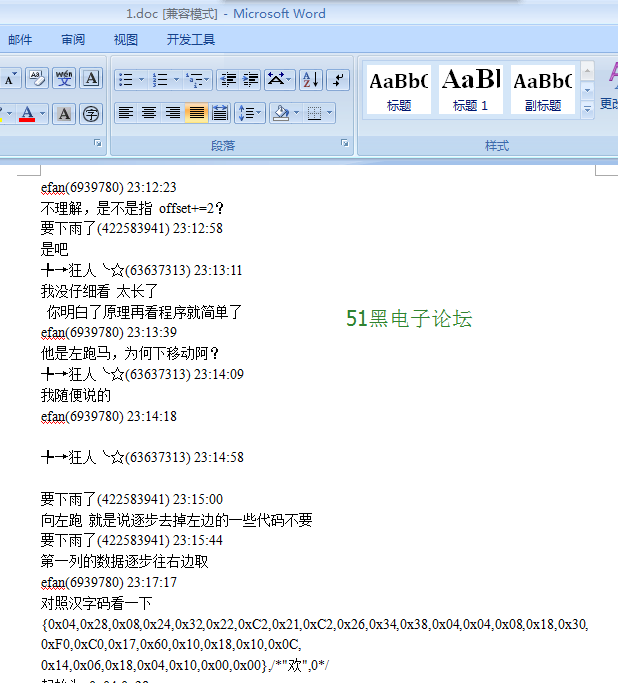Open numbering style dropdown

pos(176,80)
